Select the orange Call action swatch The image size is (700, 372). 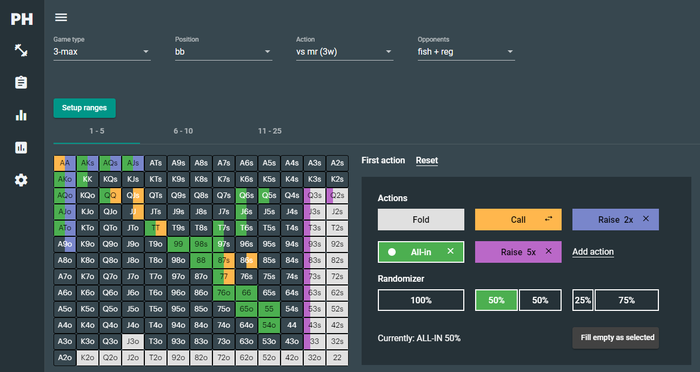click(x=518, y=219)
